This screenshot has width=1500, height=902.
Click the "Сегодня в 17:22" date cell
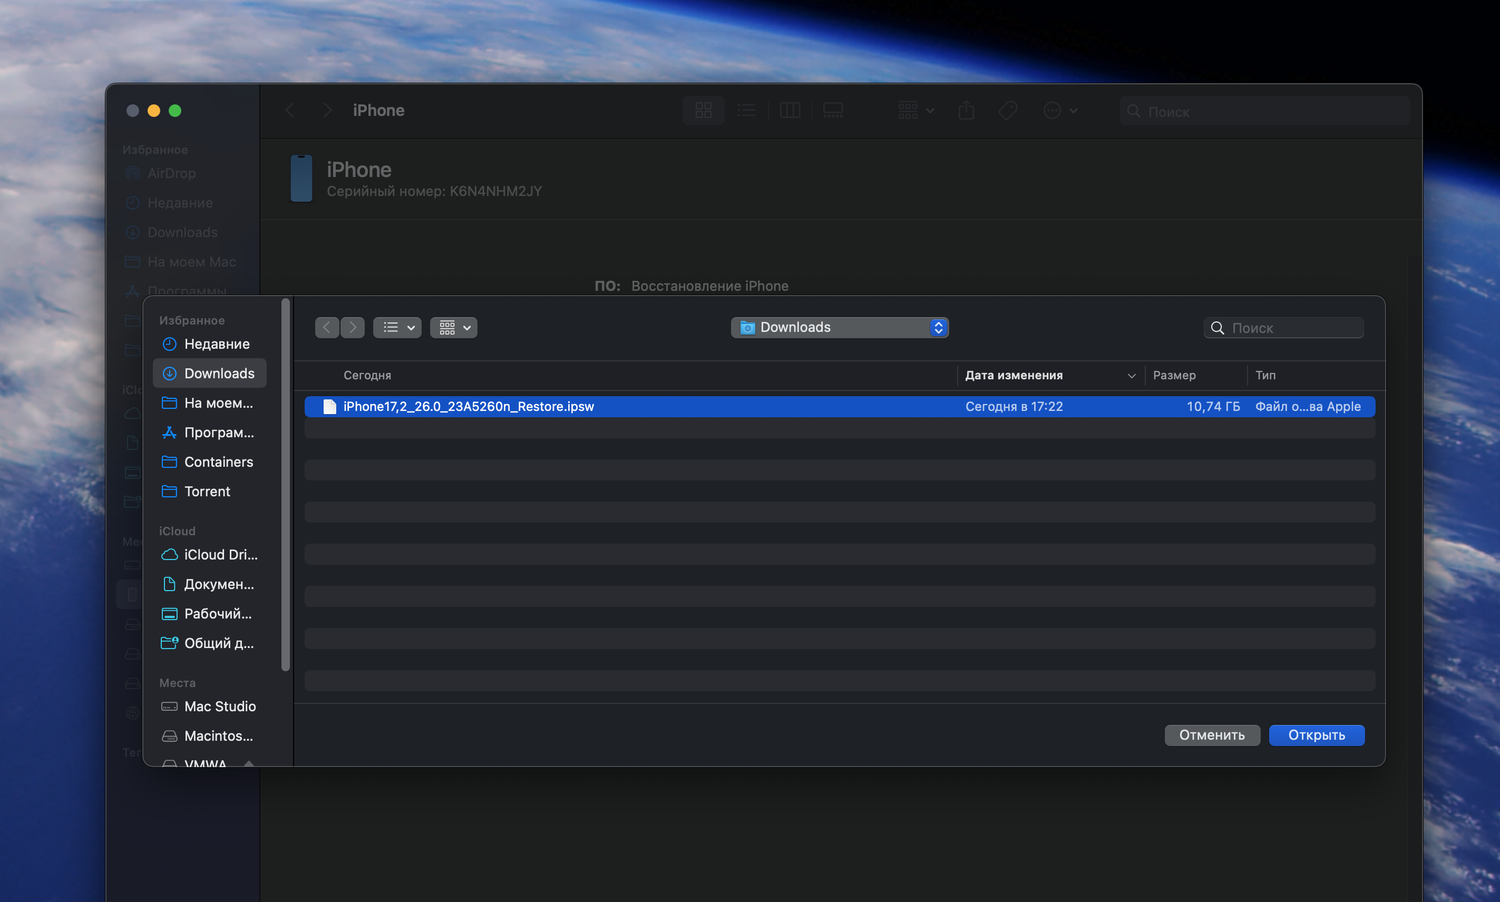(x=1014, y=407)
